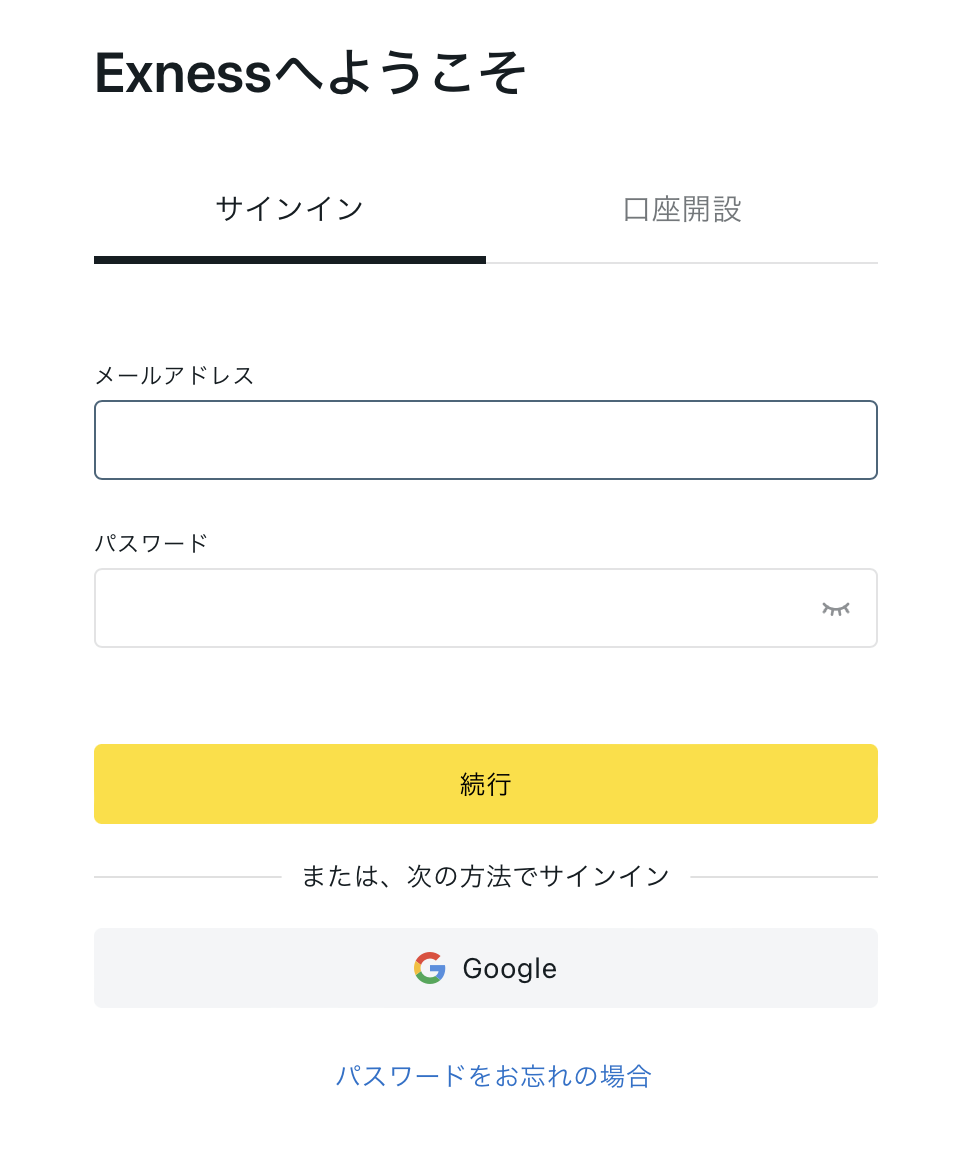Click the divider line right of サインイン text
The image size is (962, 1154).
(x=784, y=877)
